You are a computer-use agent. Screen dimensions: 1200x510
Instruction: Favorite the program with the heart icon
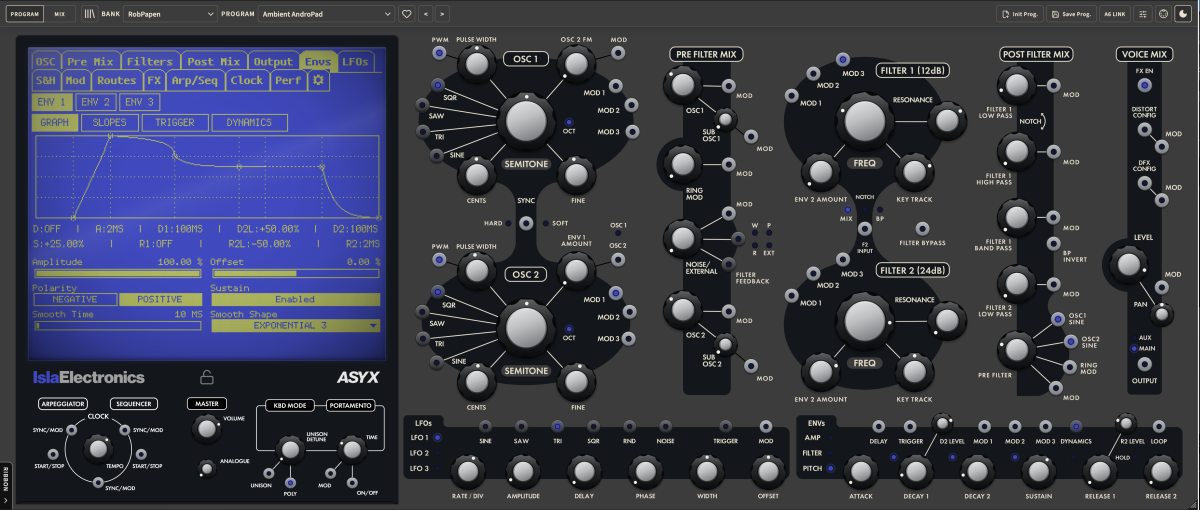pos(406,14)
